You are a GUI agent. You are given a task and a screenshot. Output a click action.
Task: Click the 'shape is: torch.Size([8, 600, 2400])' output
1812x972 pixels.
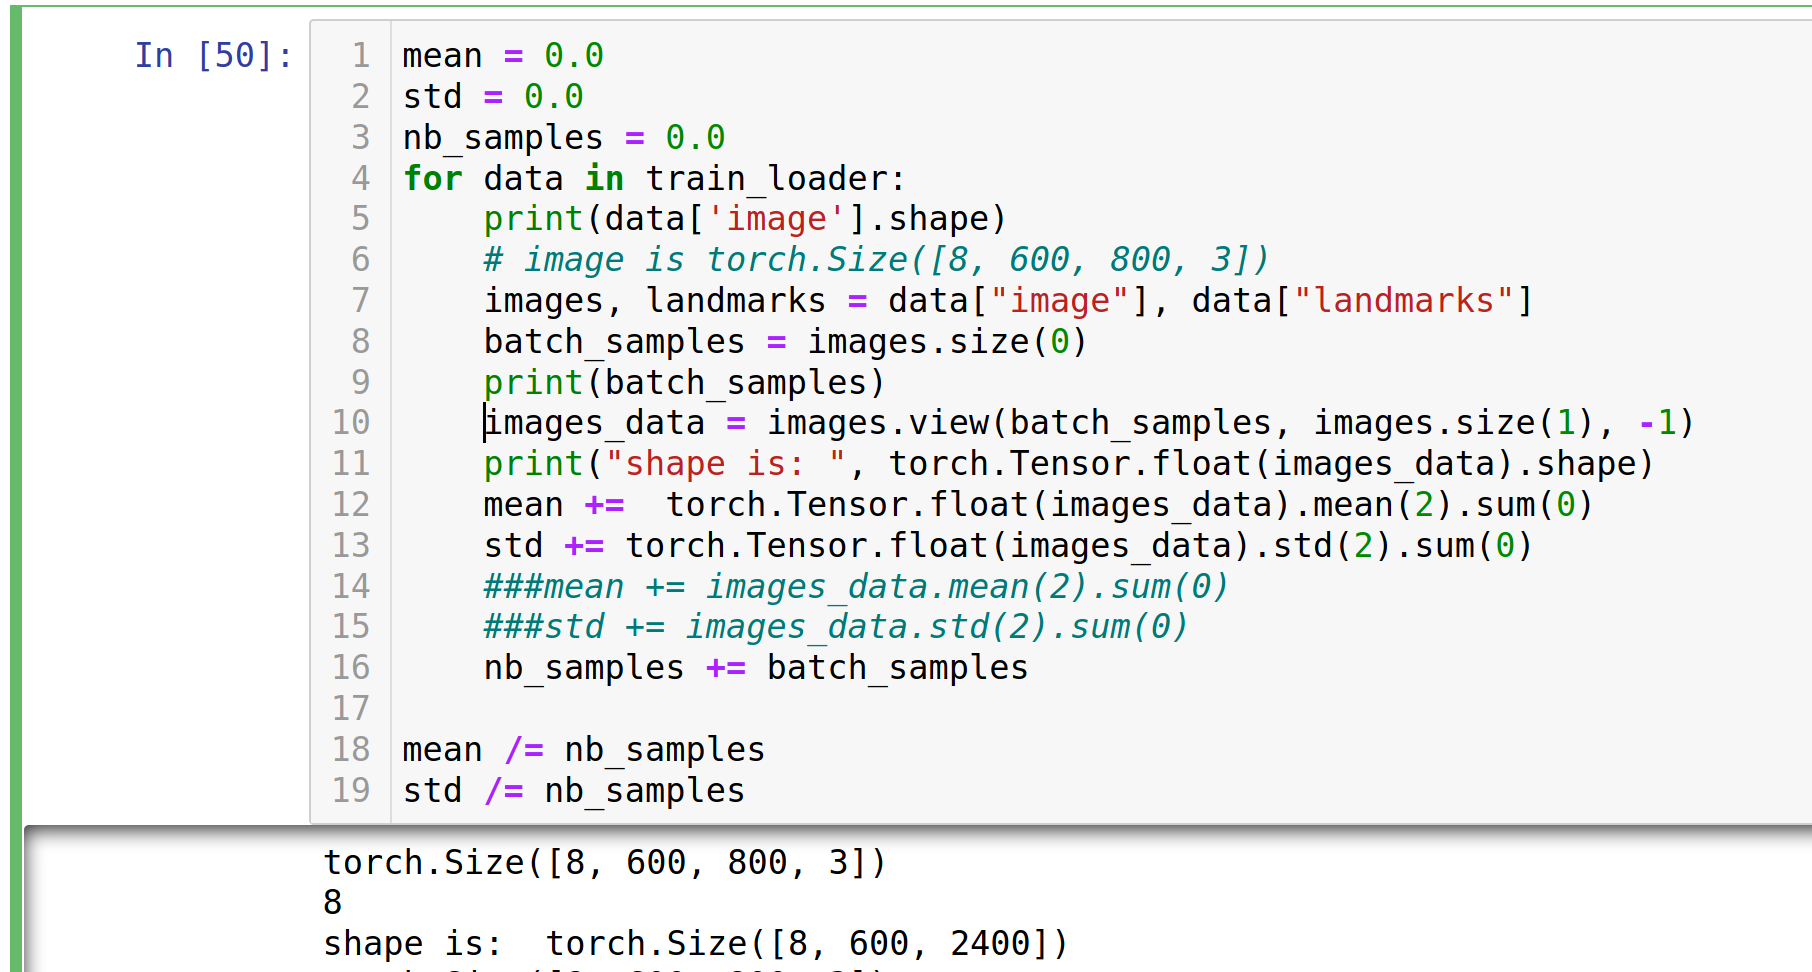[x=695, y=944]
